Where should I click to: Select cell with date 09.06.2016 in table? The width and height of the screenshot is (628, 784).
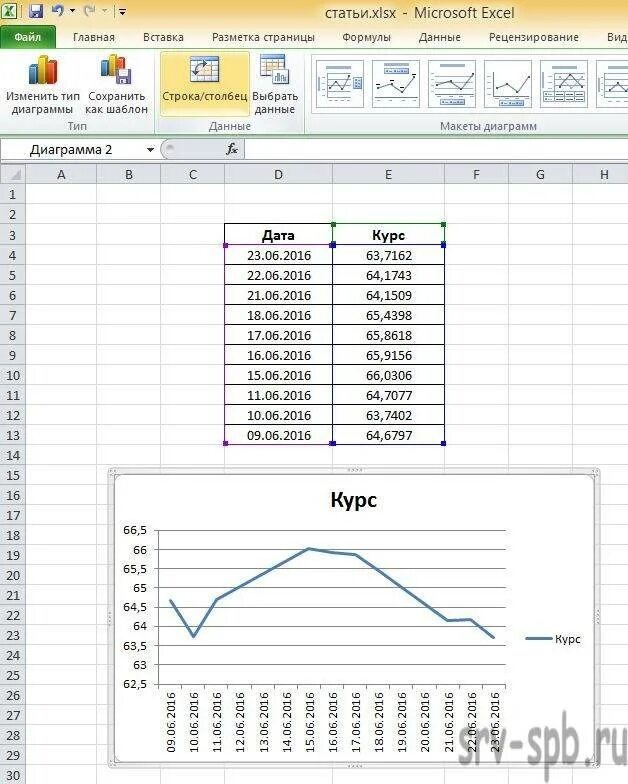pos(278,435)
